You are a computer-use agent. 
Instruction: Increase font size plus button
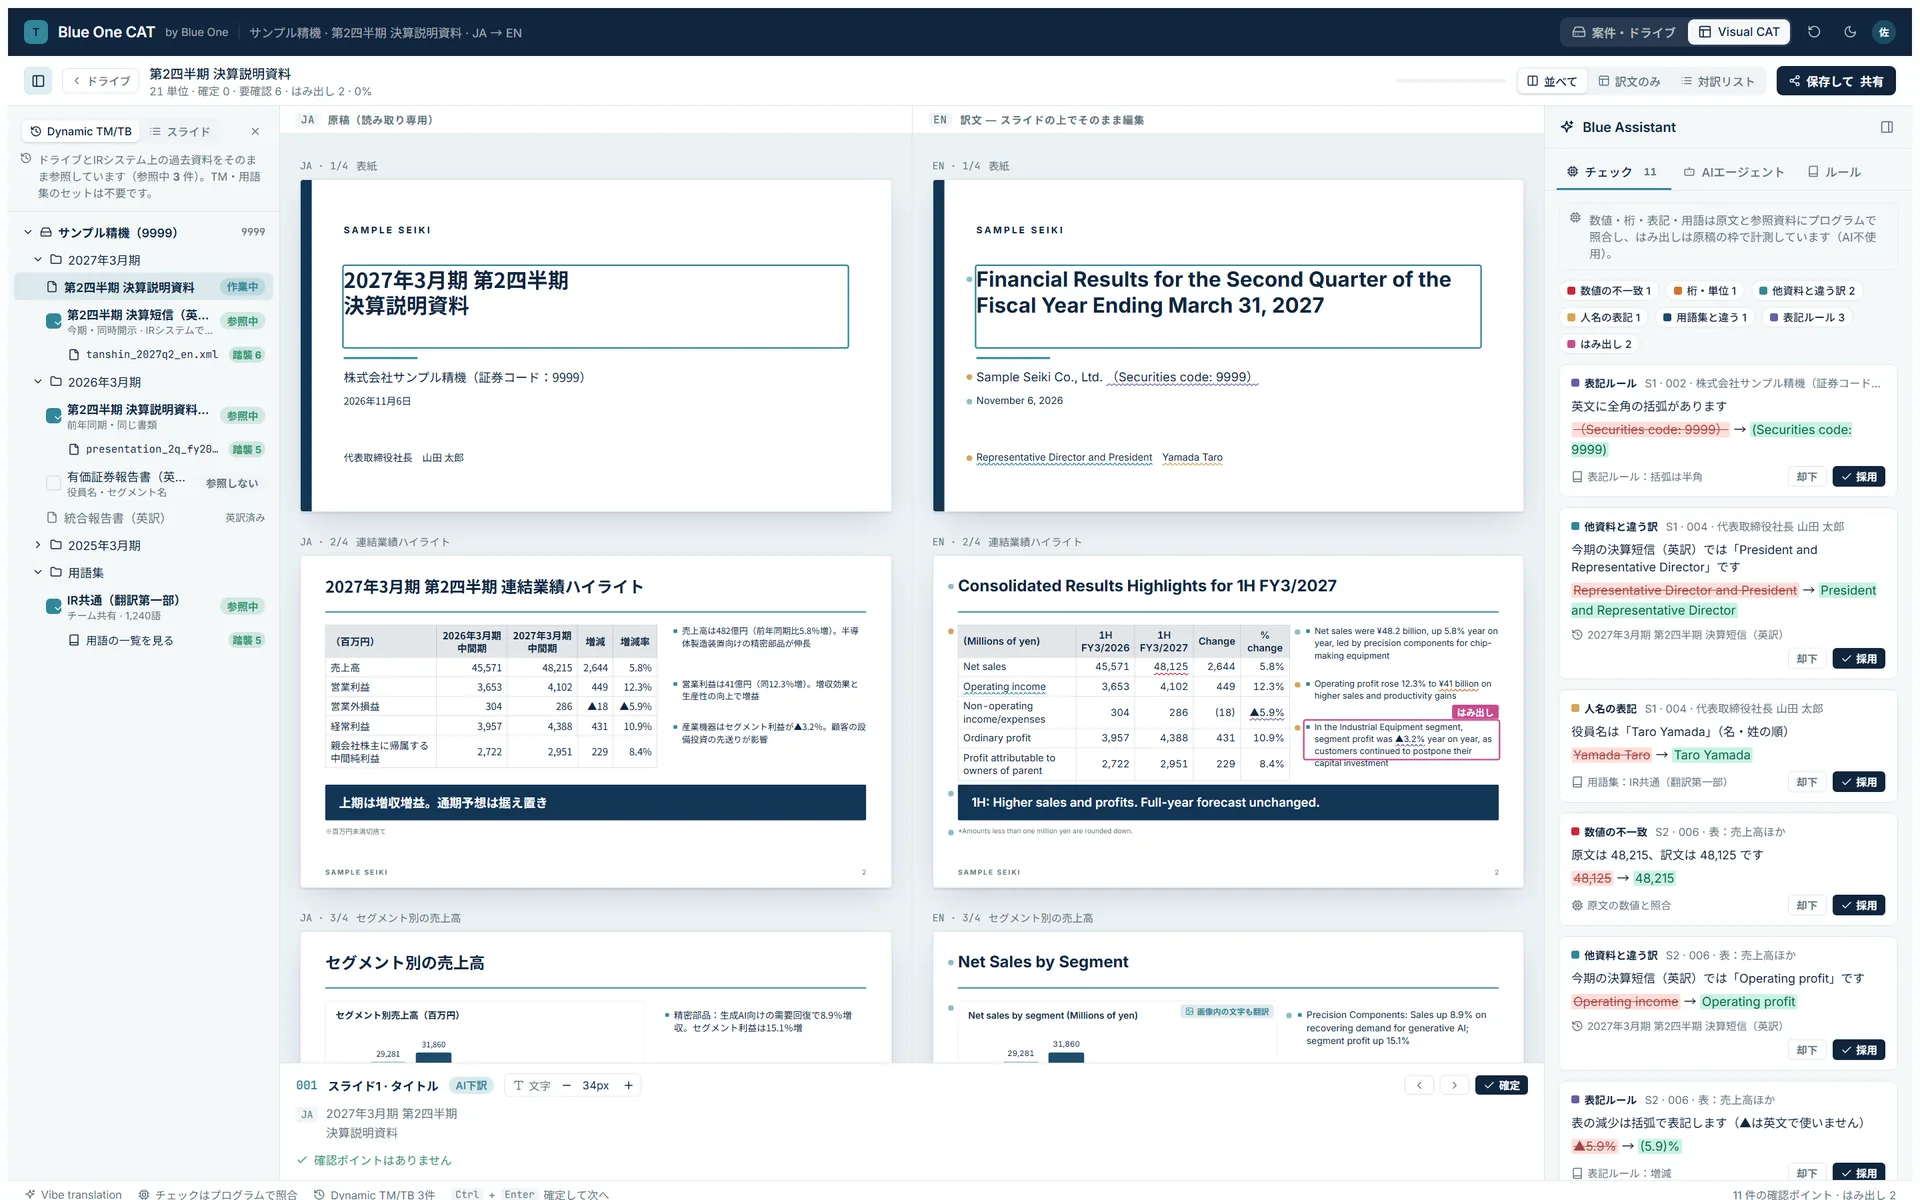coord(628,1085)
